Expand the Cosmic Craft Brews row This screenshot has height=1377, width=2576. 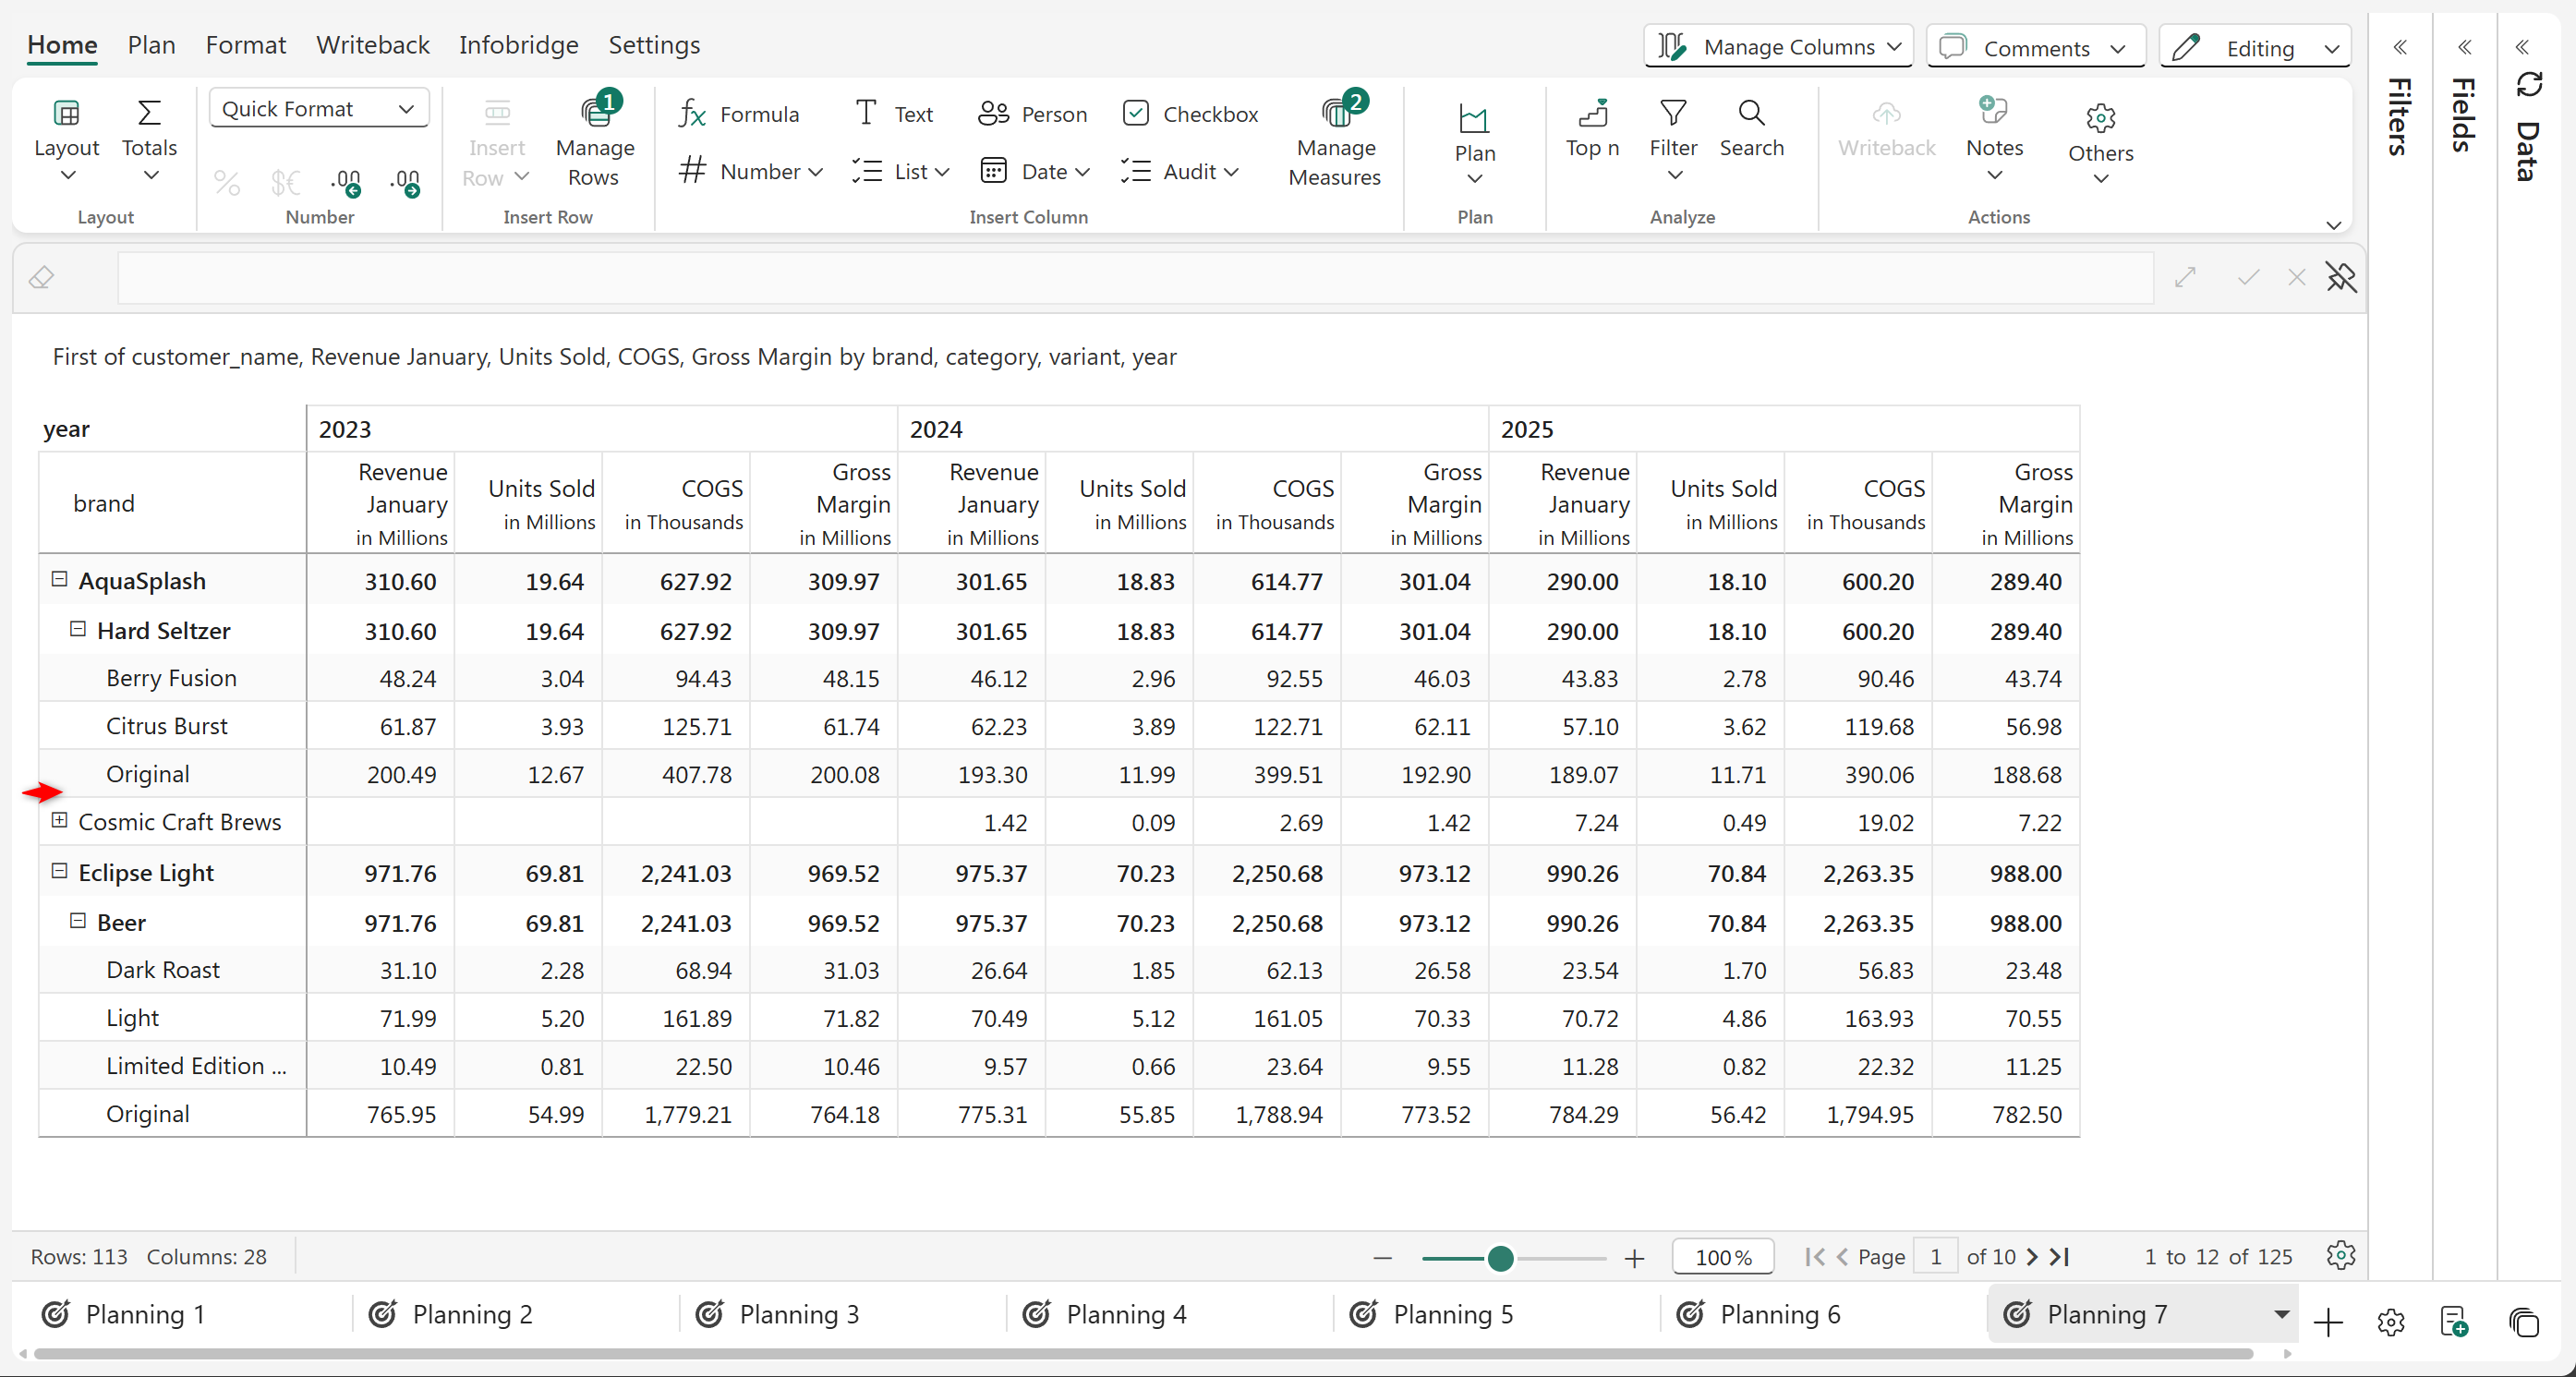tap(59, 821)
